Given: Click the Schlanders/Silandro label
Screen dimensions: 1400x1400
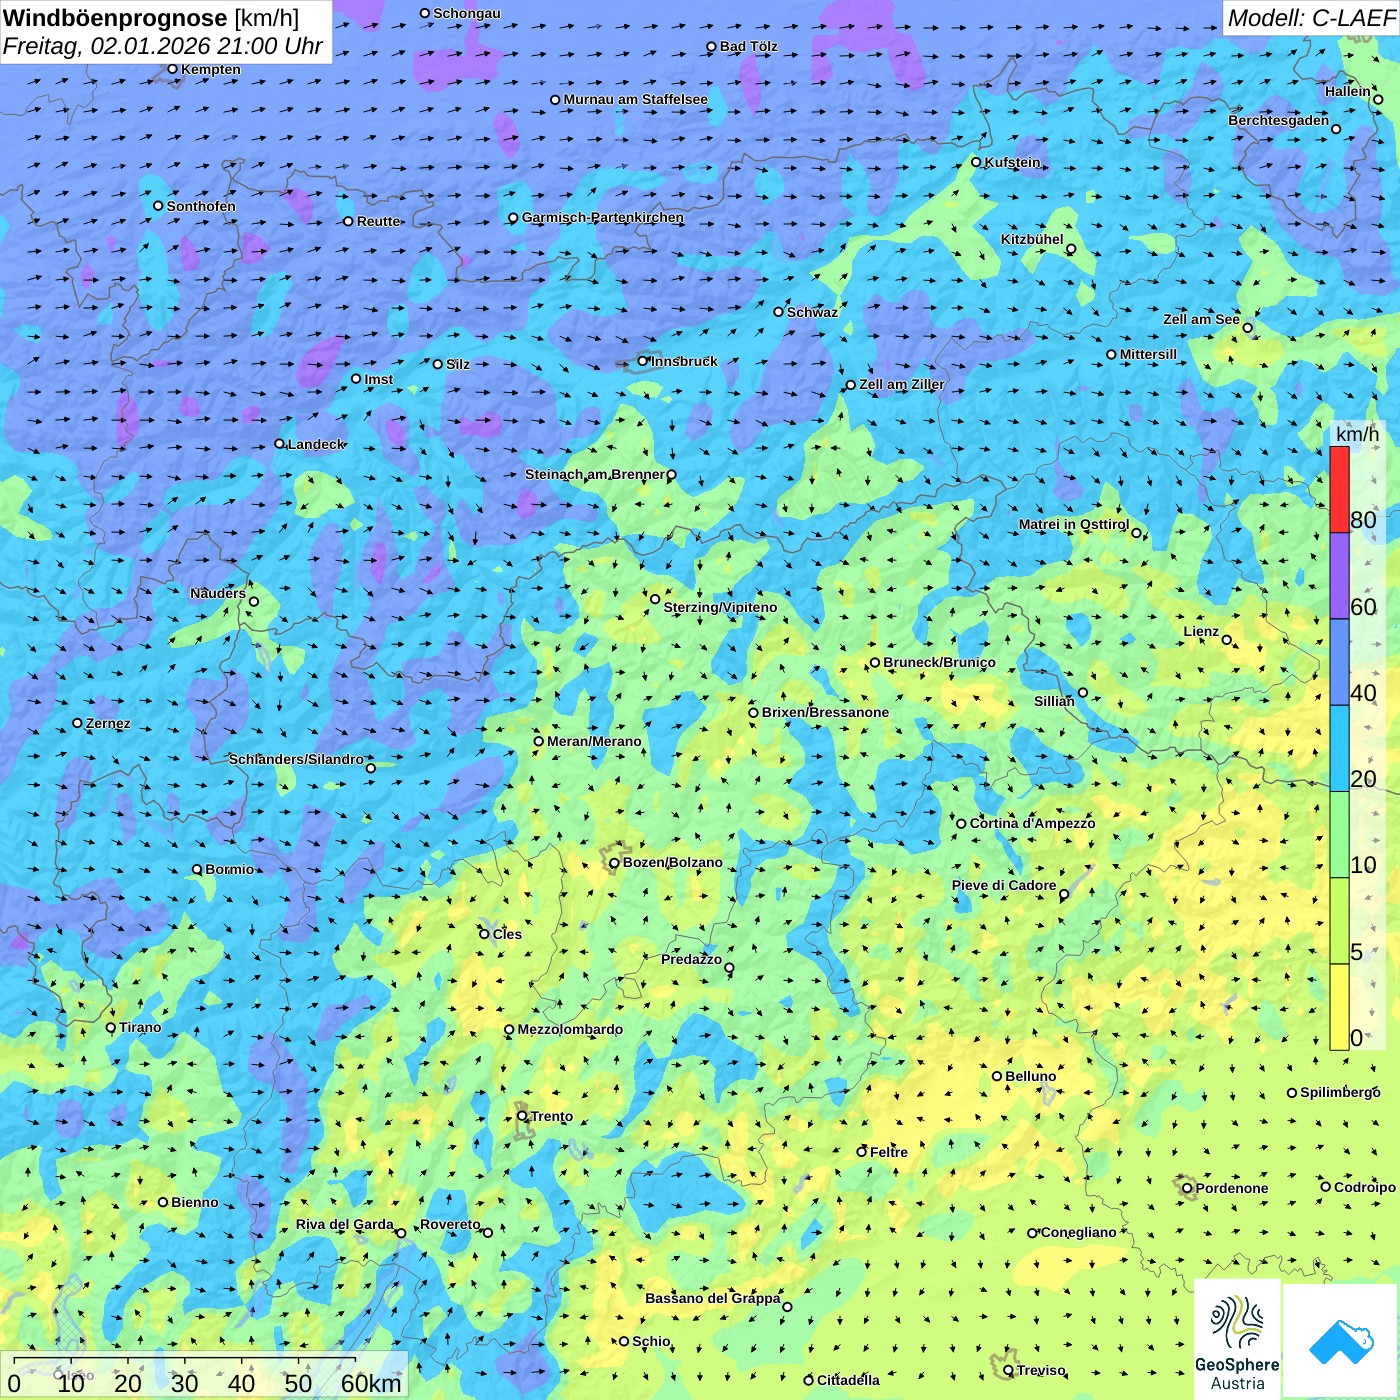Looking at the screenshot, I should tap(296, 759).
